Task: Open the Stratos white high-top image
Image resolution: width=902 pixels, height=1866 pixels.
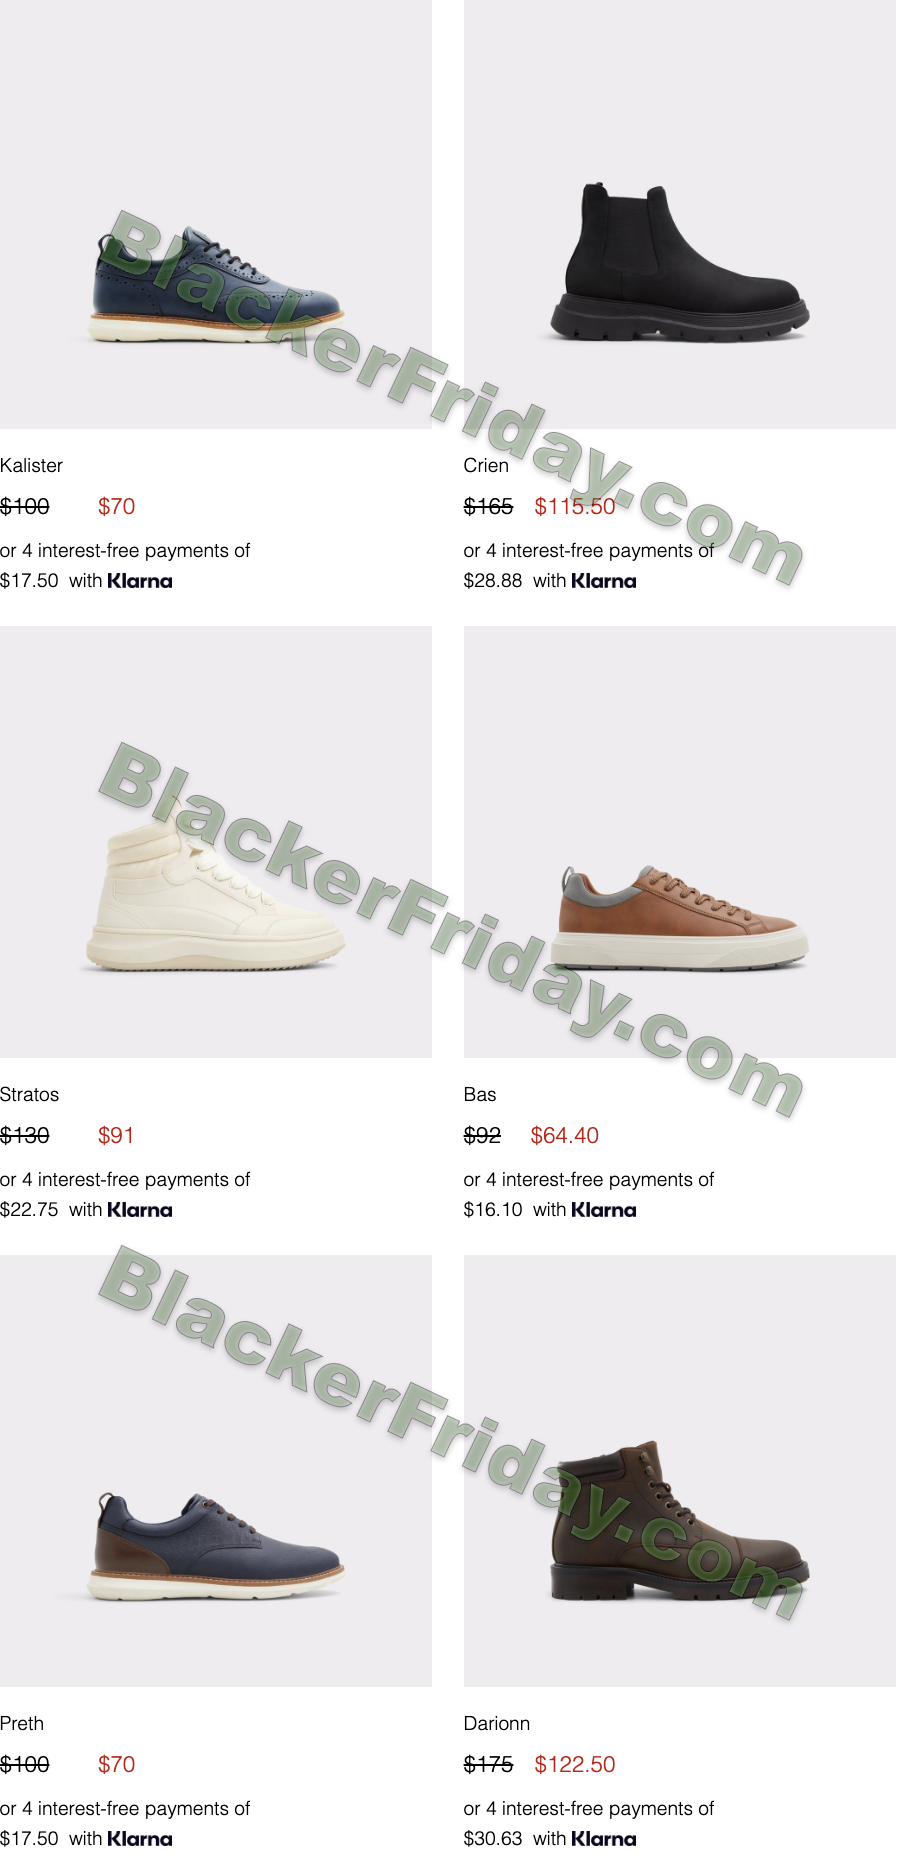Action: [216, 842]
